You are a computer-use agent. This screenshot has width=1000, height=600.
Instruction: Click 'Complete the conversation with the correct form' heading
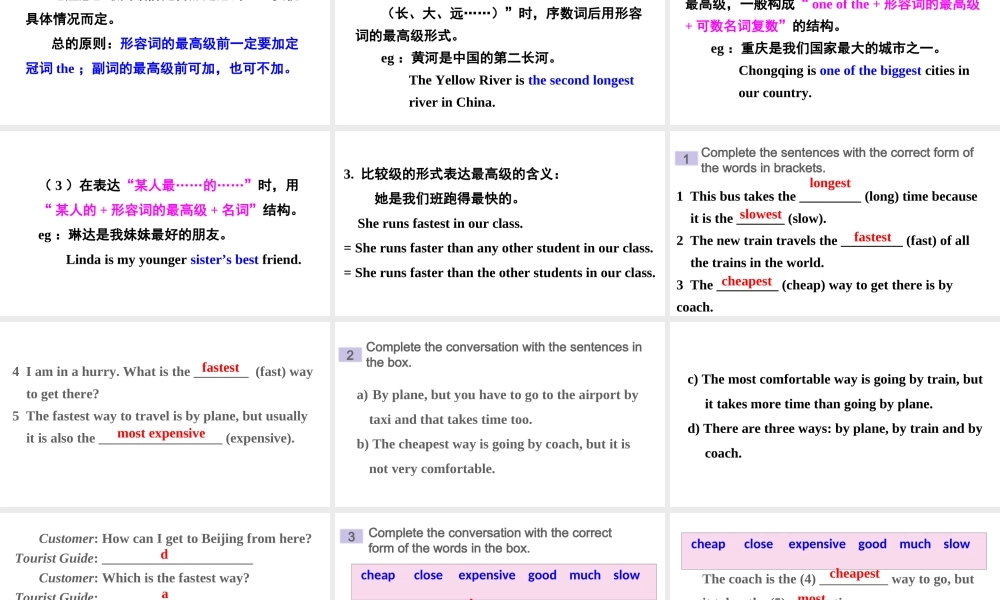click(490, 540)
